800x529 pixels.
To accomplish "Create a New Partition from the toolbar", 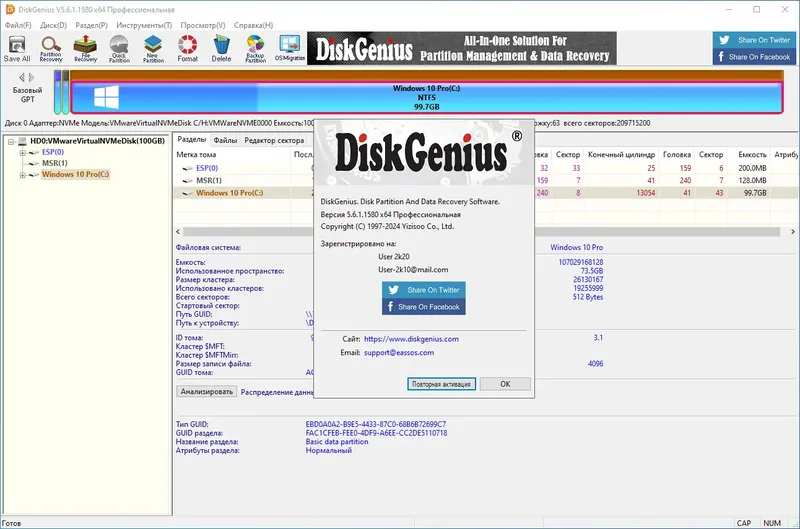I will (153, 49).
